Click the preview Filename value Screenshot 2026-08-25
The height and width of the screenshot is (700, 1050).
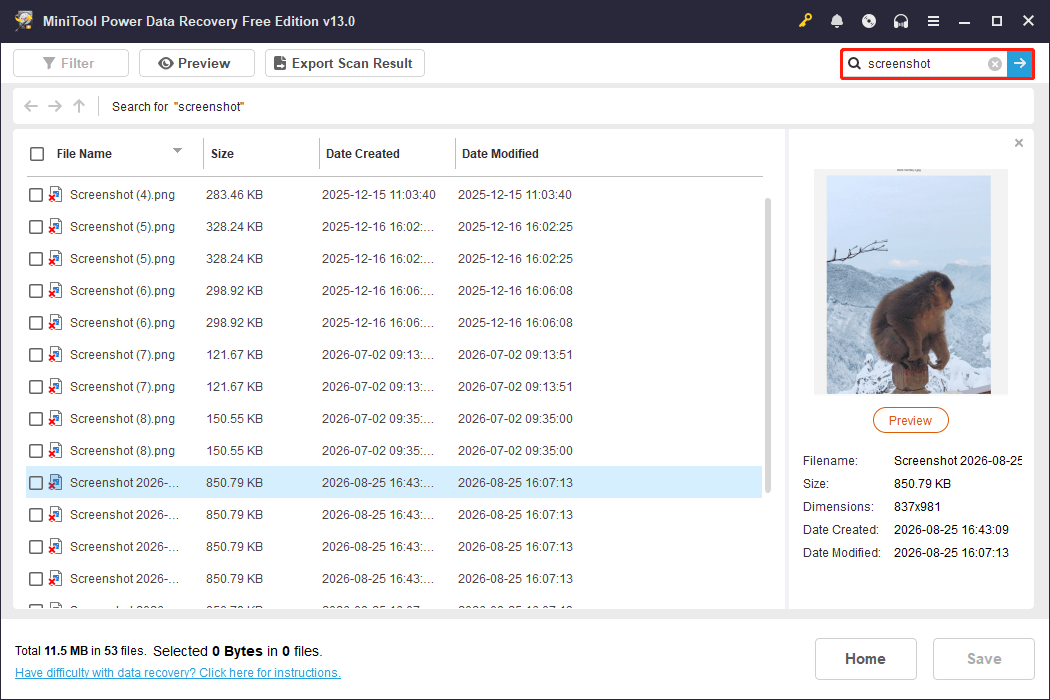[958, 461]
